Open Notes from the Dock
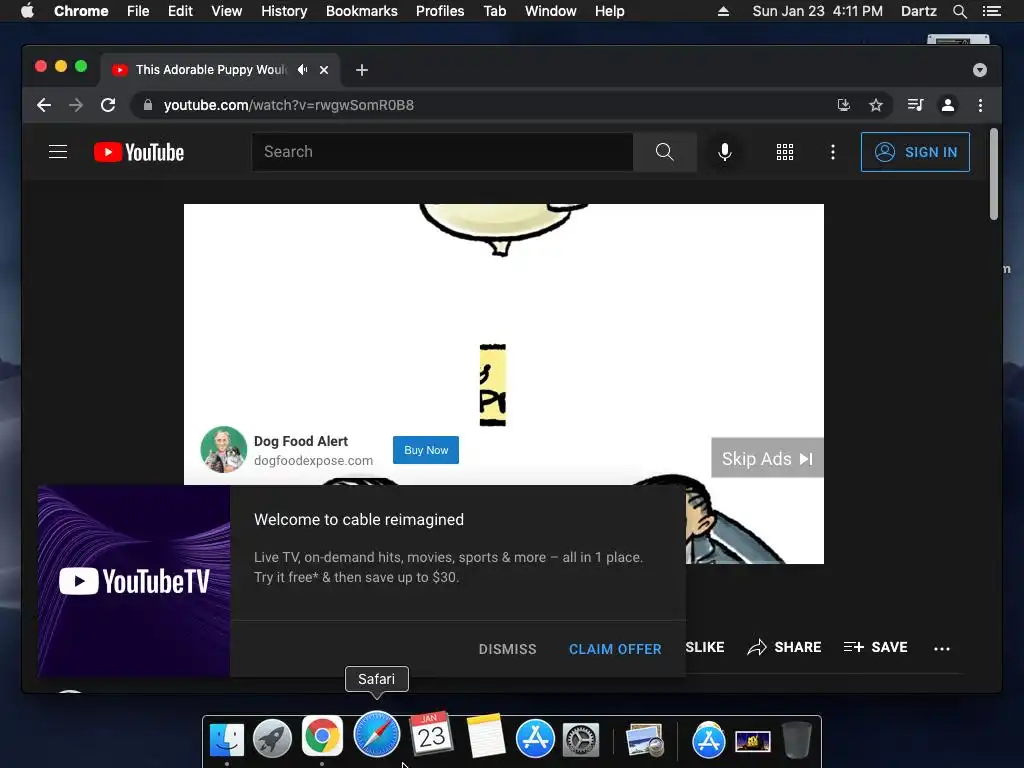Screen dimensions: 1024x768 click(x=485, y=736)
